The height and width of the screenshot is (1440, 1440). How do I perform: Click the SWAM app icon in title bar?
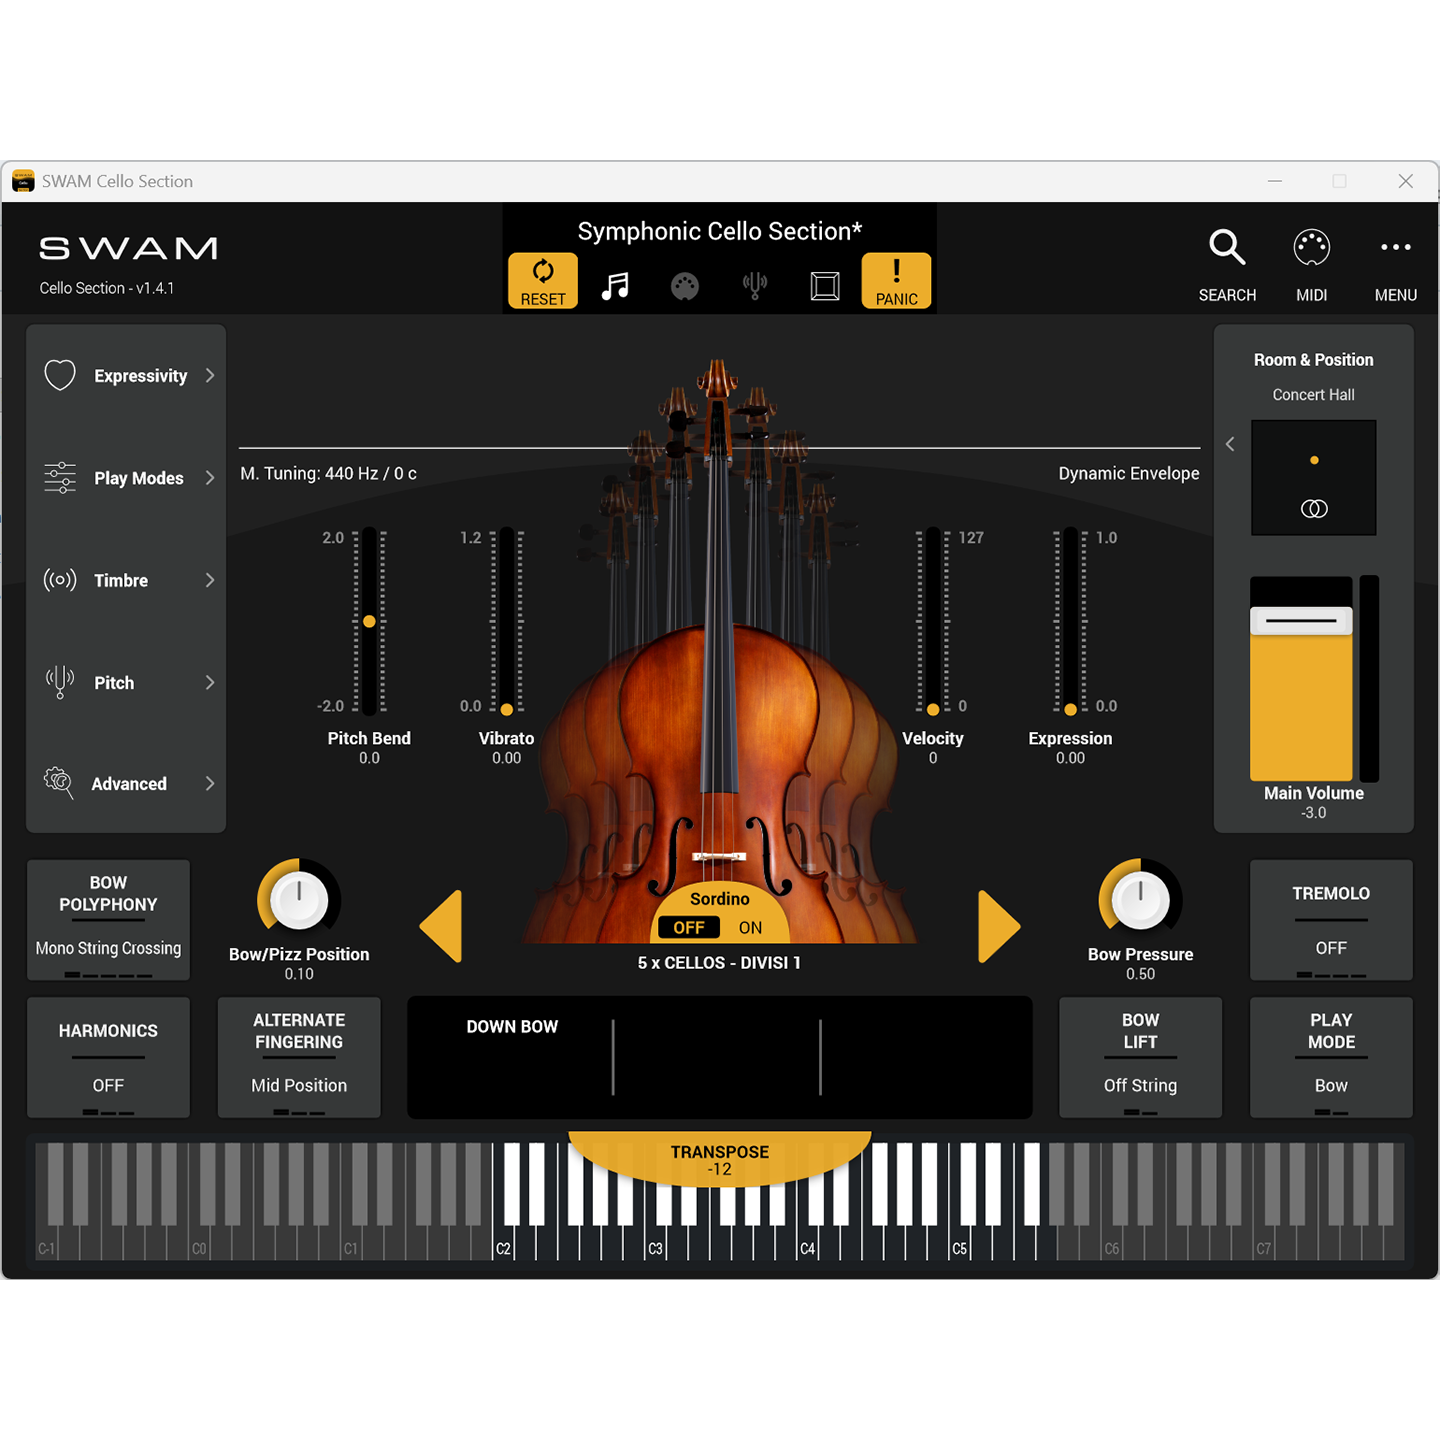(23, 181)
